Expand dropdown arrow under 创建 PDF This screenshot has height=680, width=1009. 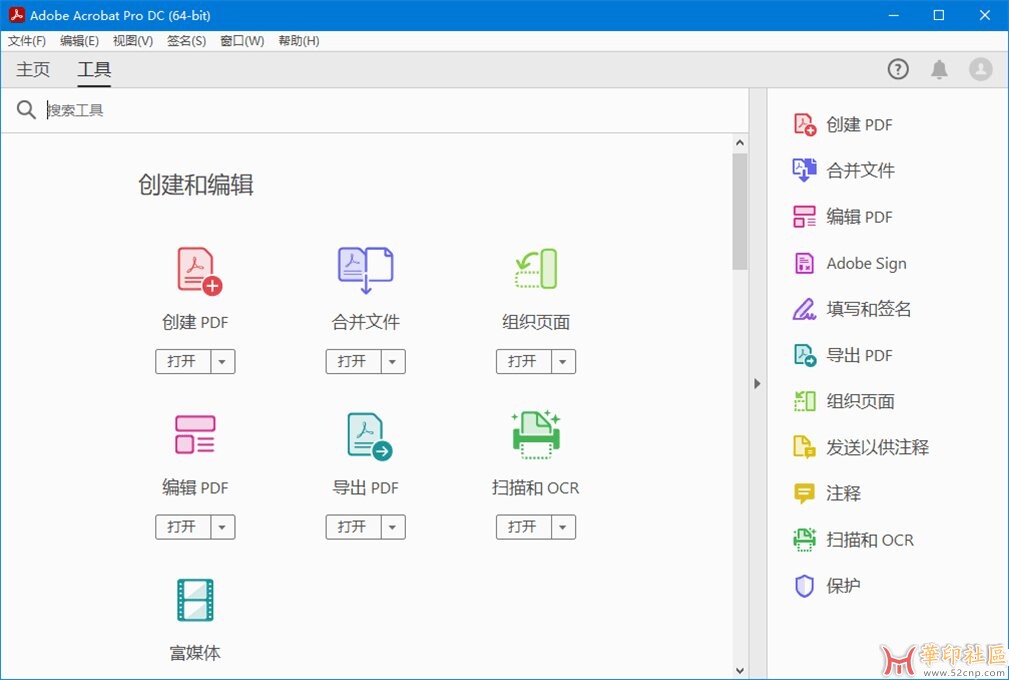pyautogui.click(x=223, y=362)
